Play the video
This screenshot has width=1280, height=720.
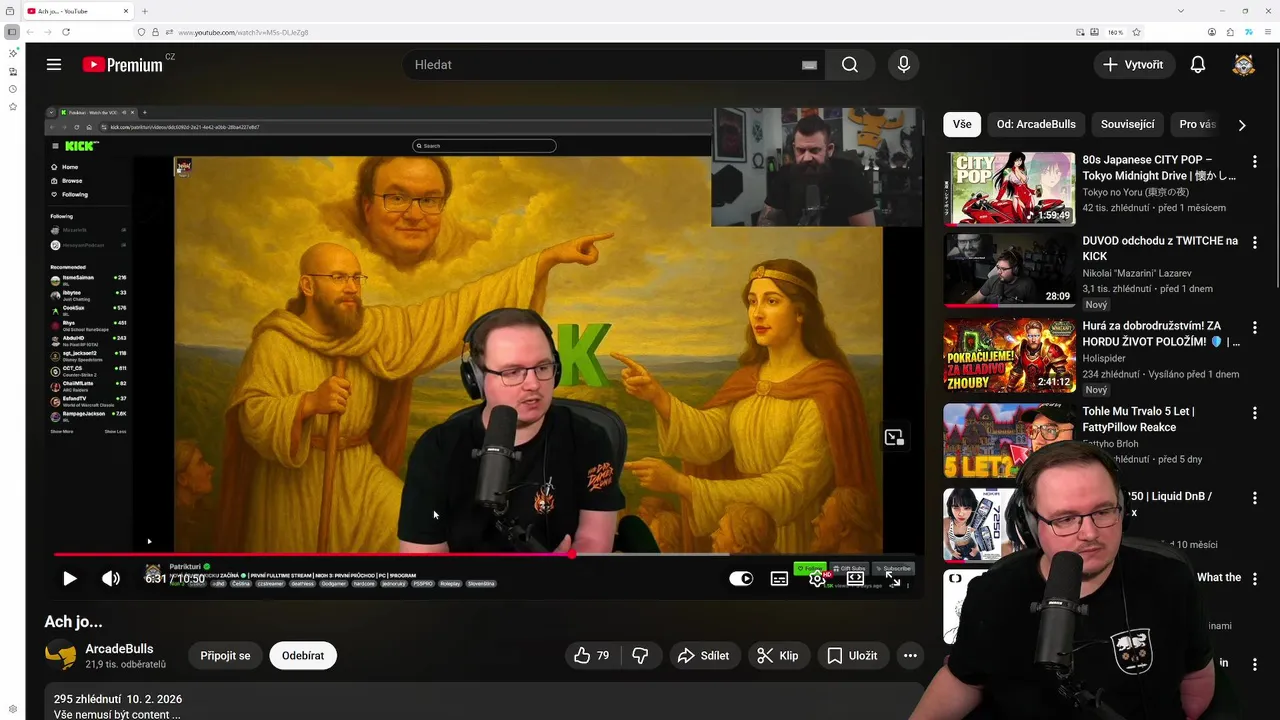69,578
